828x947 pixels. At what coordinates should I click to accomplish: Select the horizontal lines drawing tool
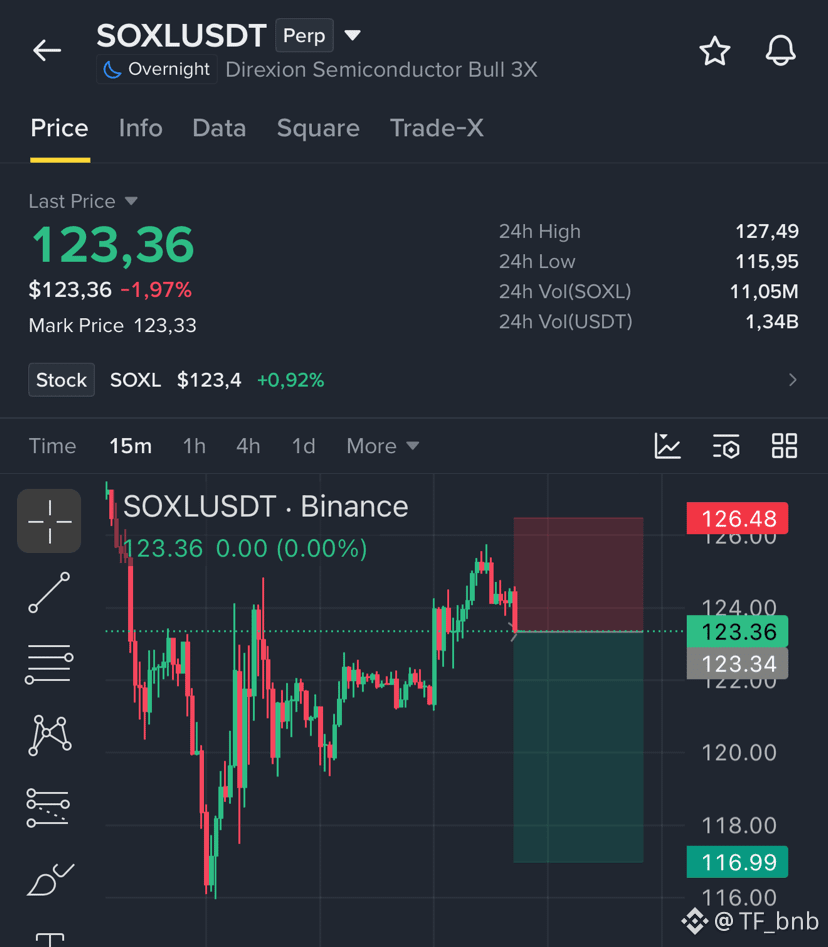[x=49, y=664]
